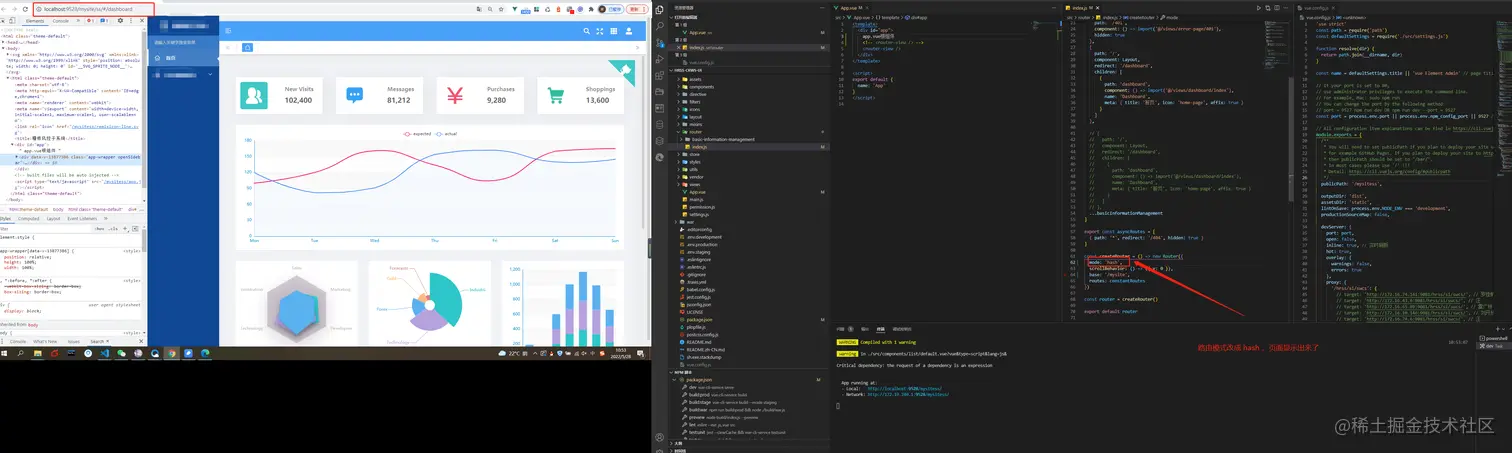Screen dimensions: 1512x453
Task: Reload the page in Chrome
Action: pos(25,9)
